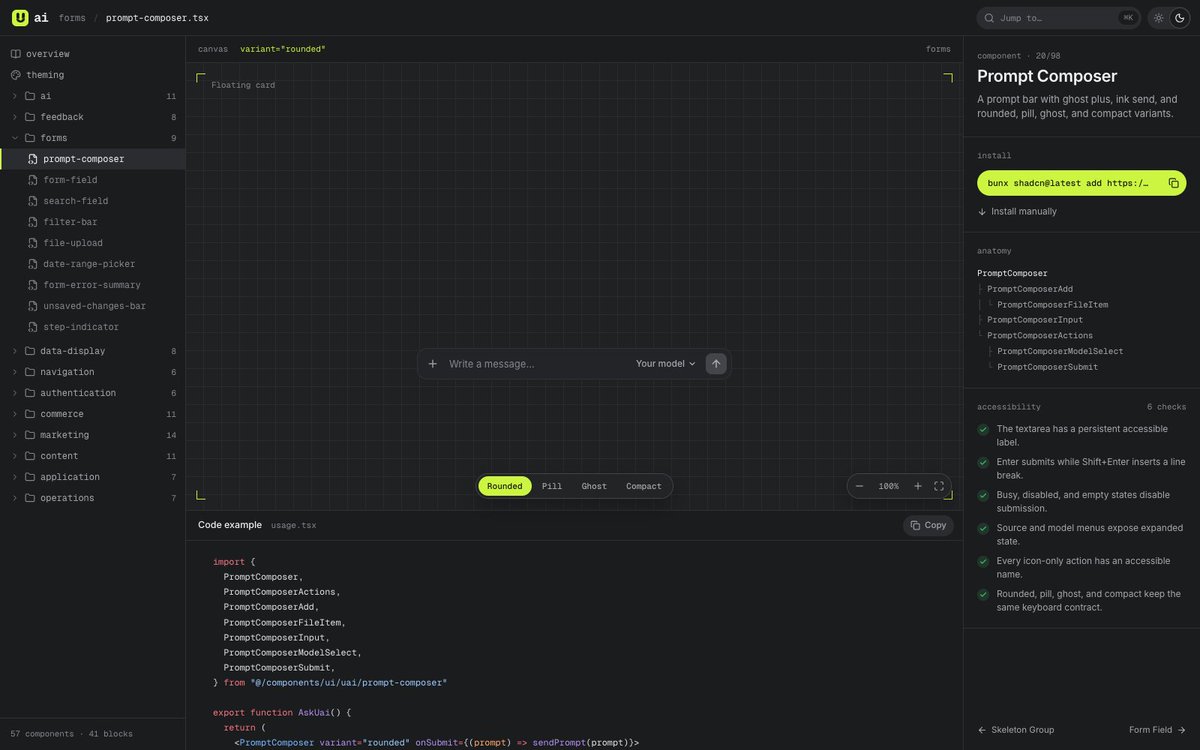The height and width of the screenshot is (750, 1200).
Task: Click the date-range-picker file icon
Action: tap(33, 264)
